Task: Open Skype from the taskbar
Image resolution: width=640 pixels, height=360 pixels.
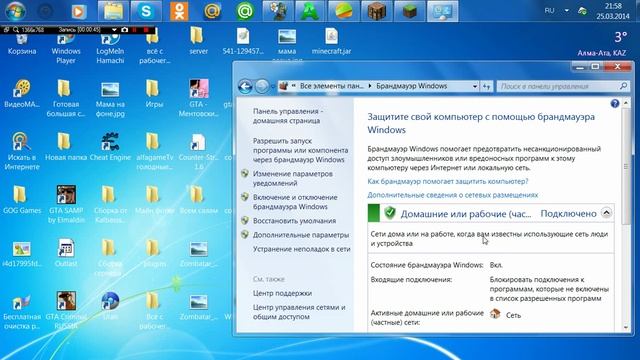Action: tap(146, 11)
